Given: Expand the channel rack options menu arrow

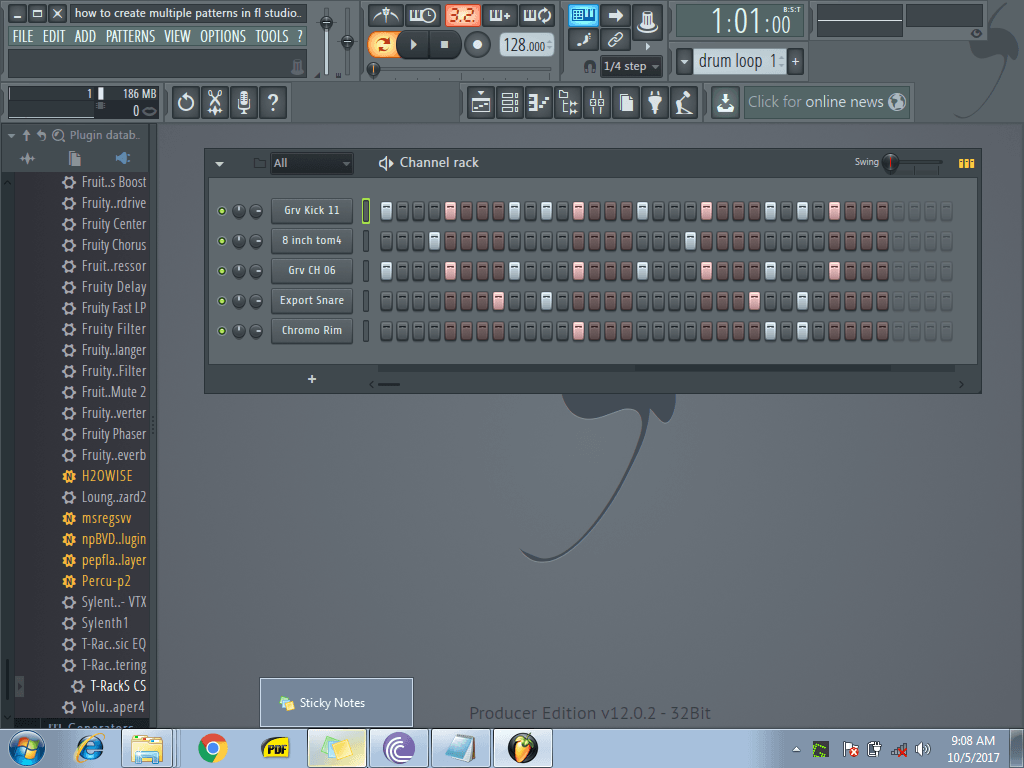Looking at the screenshot, I should coord(219,163).
